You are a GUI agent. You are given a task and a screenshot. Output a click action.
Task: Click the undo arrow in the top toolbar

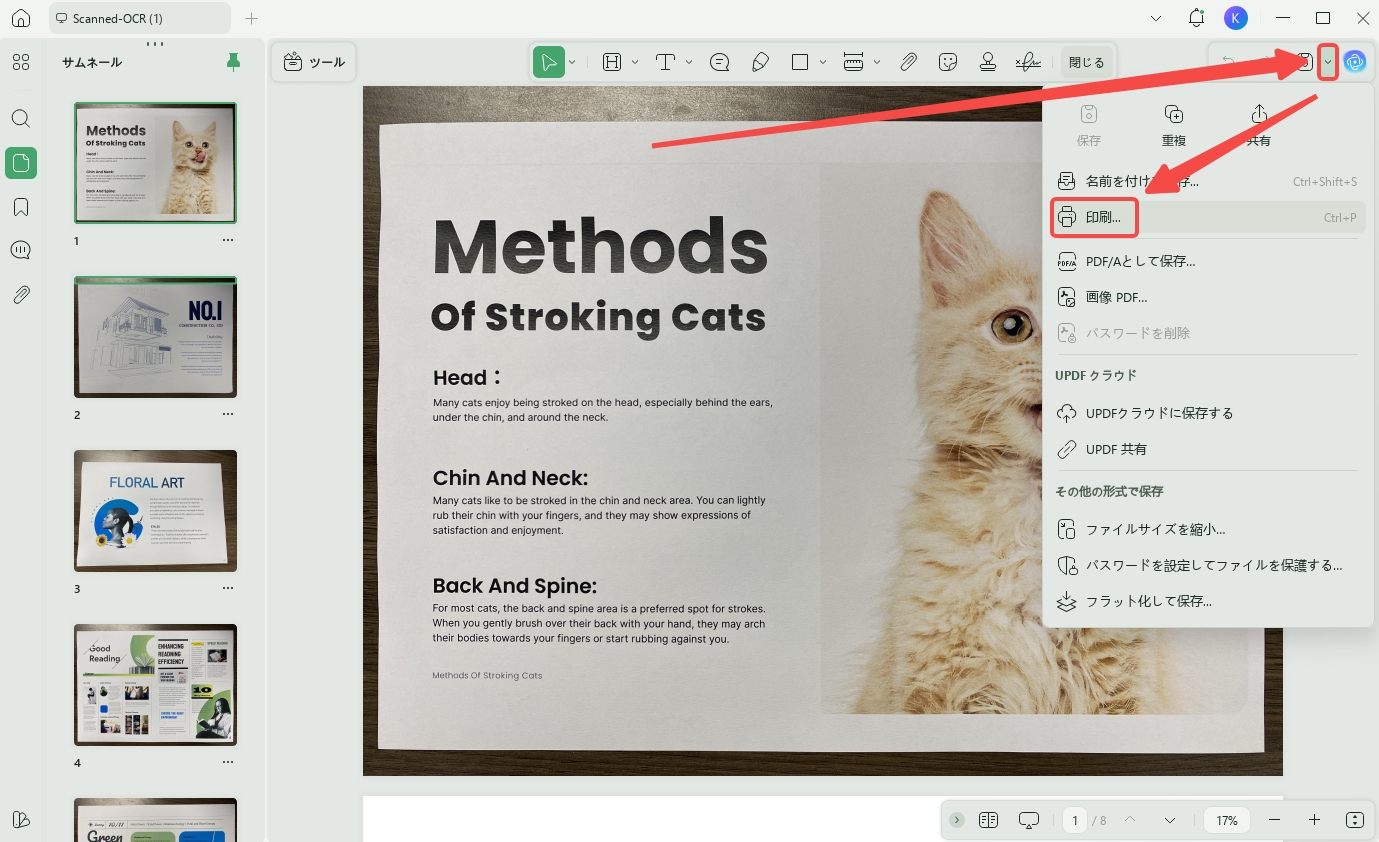coord(1228,62)
